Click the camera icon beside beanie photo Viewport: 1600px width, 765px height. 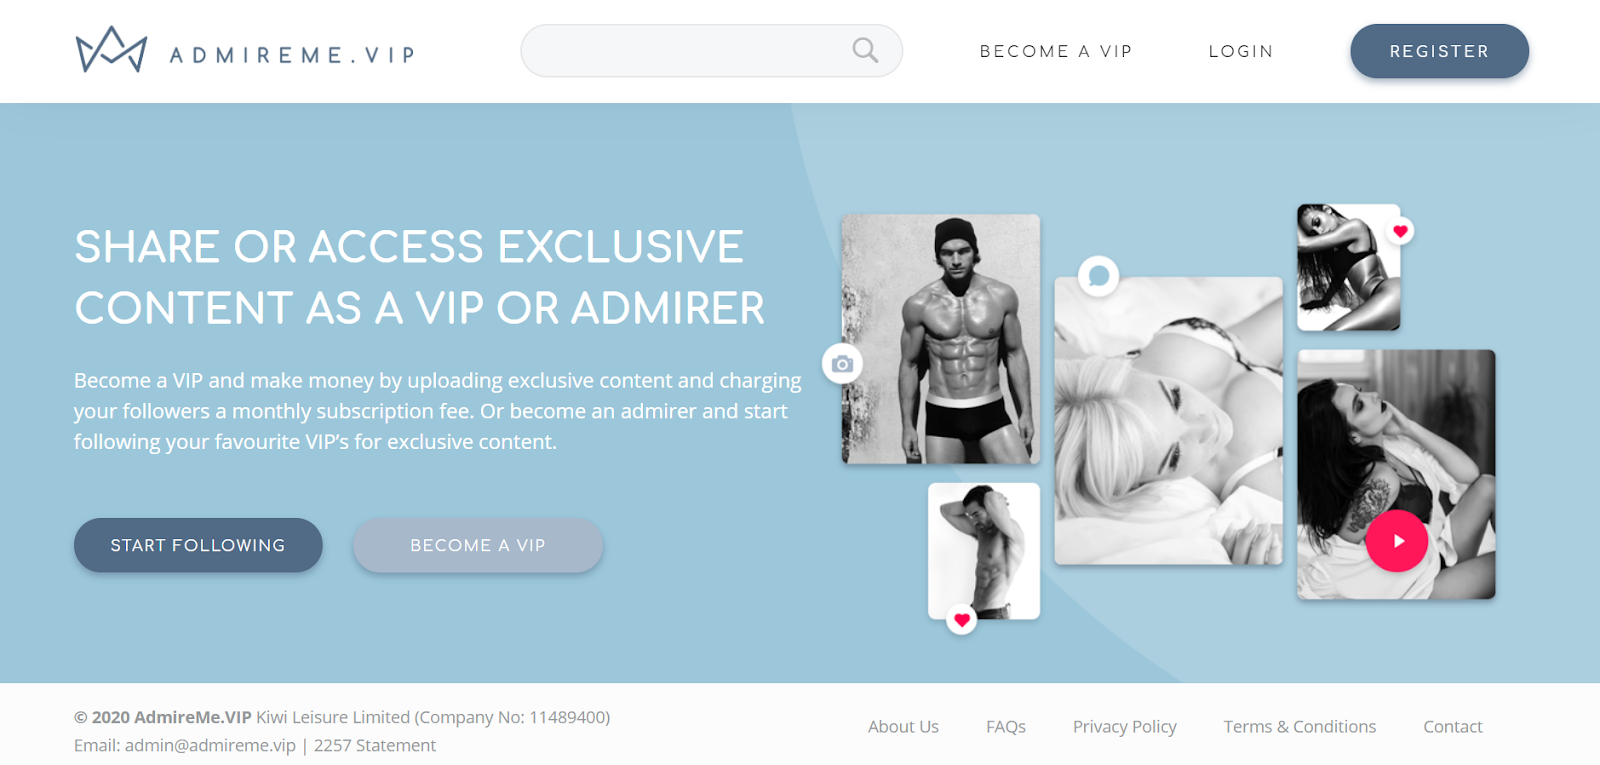point(842,364)
